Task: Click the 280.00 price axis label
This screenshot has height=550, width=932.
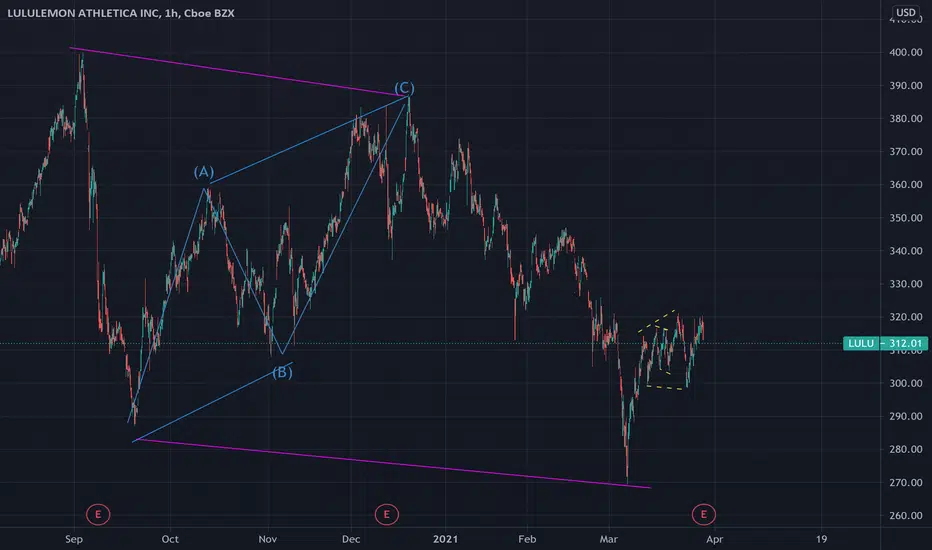Action: click(906, 449)
